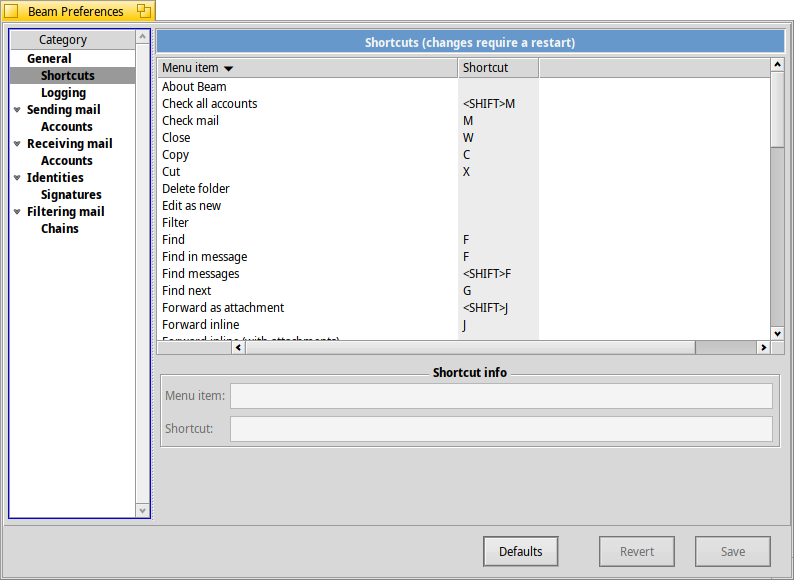The image size is (794, 580).
Task: Sort by the Menu item column header
Action: pos(307,68)
